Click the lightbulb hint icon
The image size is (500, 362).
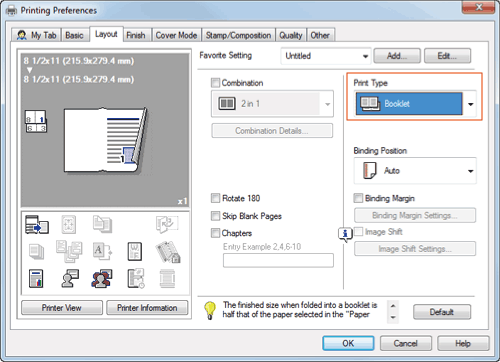pos(210,310)
